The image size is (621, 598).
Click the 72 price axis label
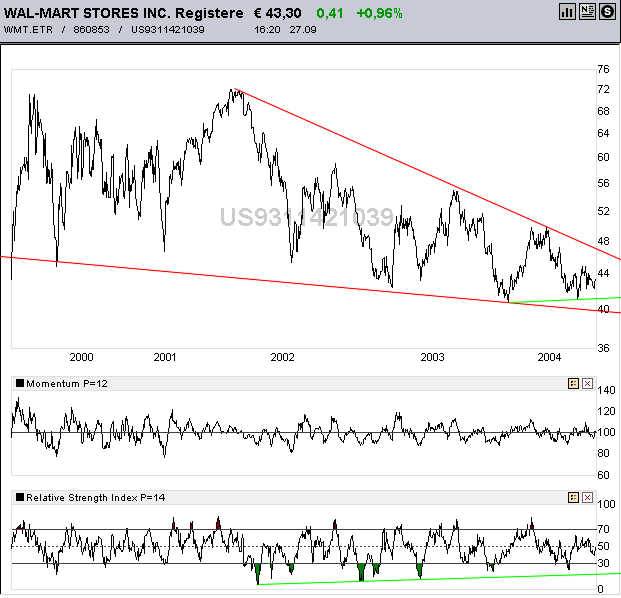(x=603, y=90)
